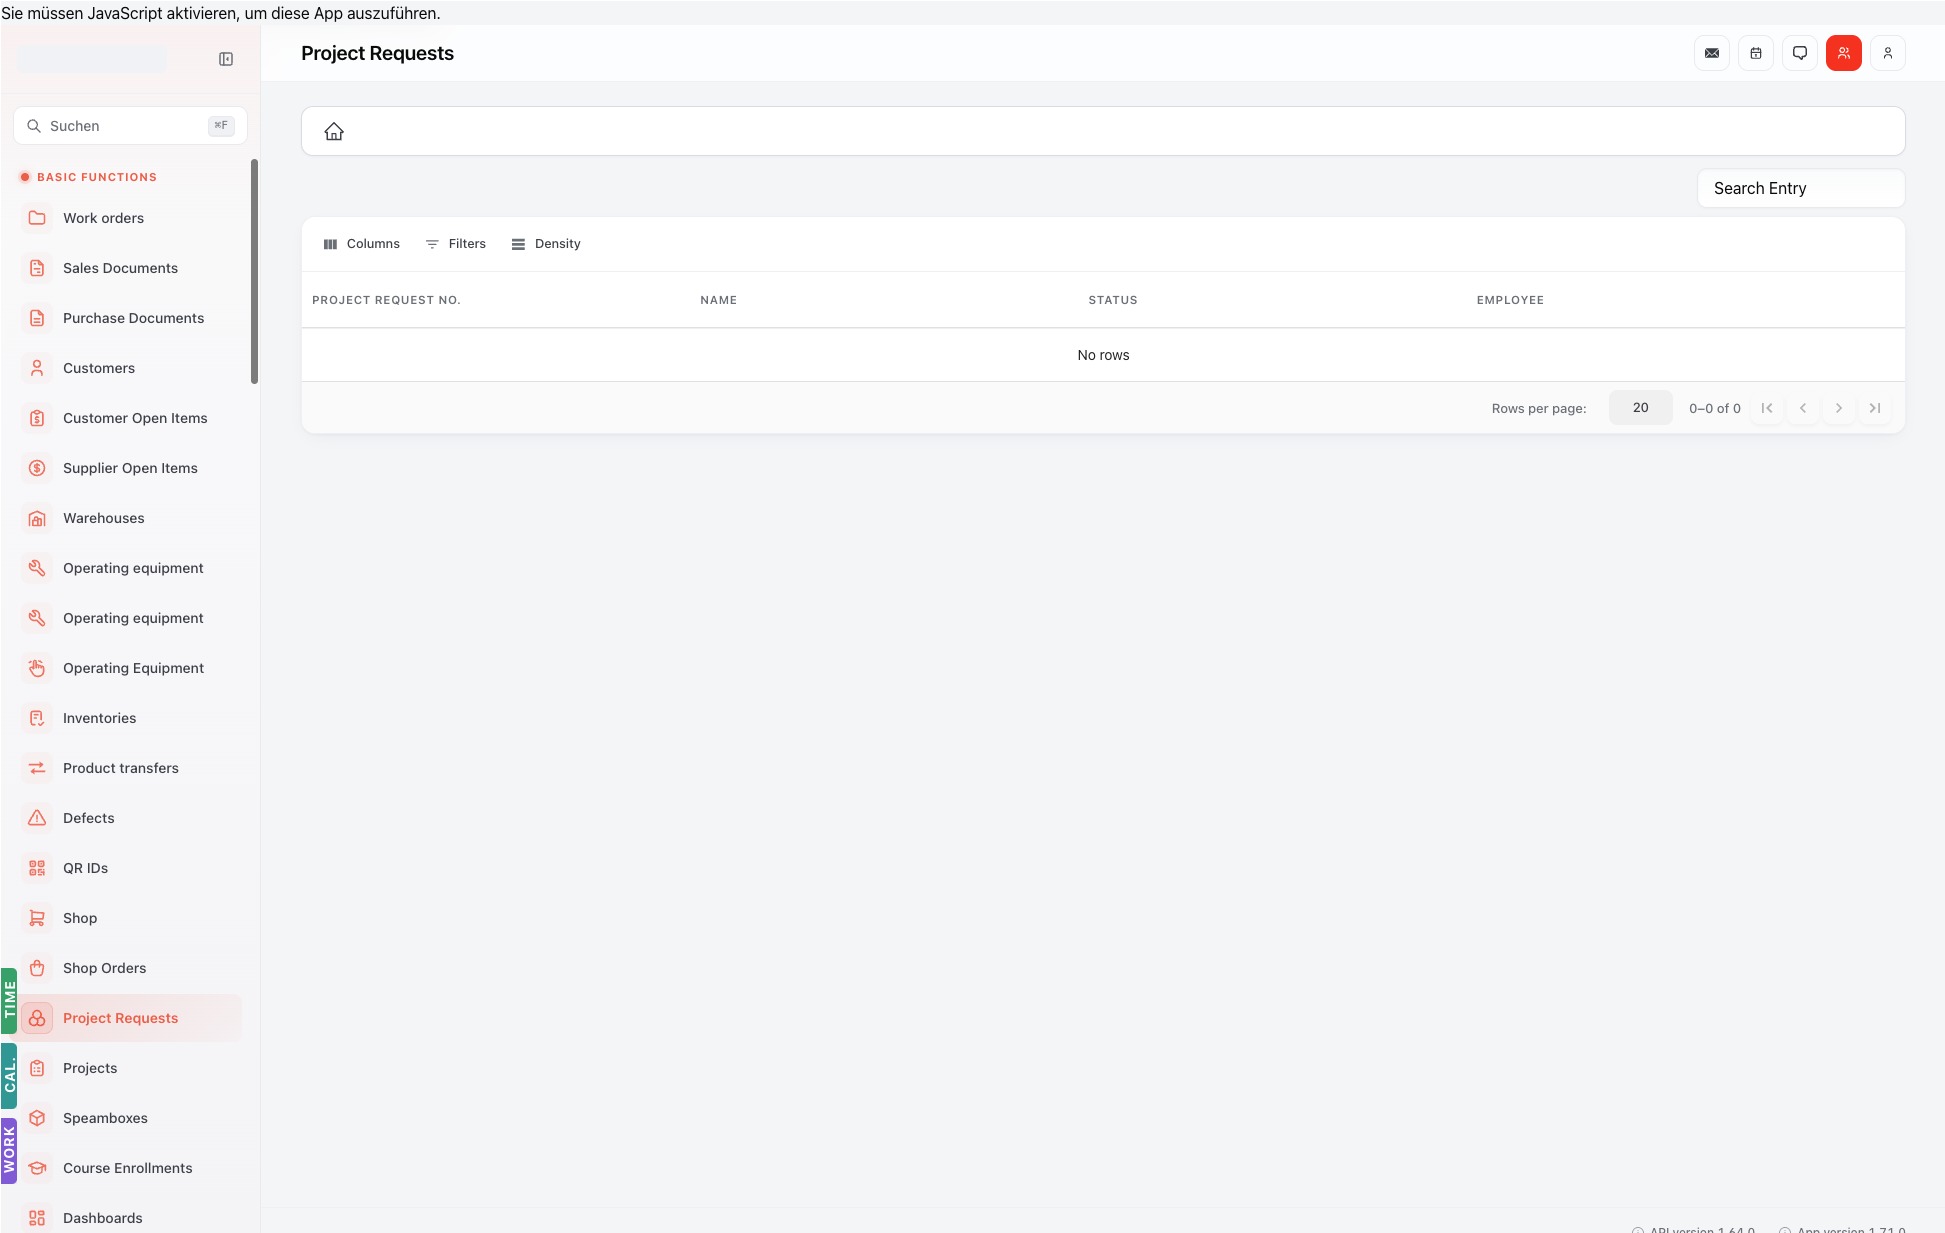Click the red users icon button
The image size is (1945, 1233).
point(1844,53)
